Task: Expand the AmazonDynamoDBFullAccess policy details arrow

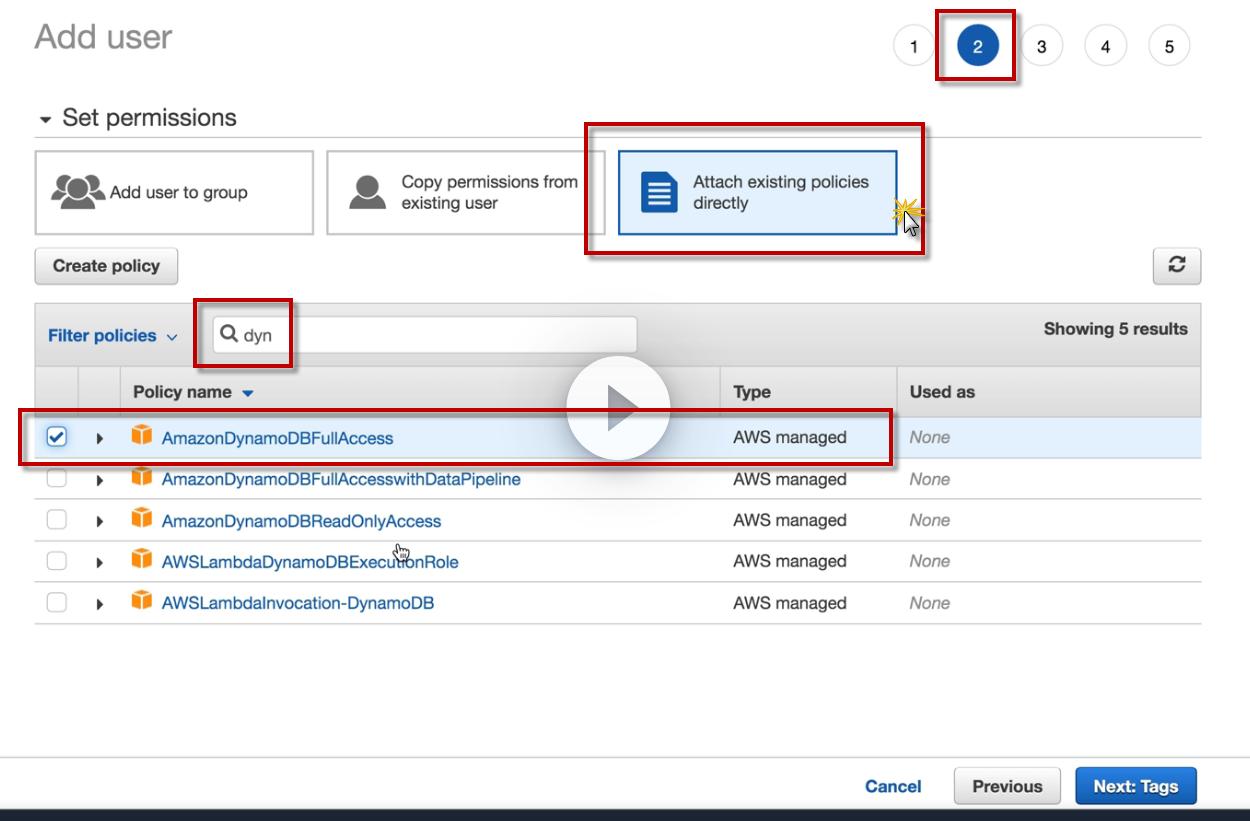Action: coord(100,438)
